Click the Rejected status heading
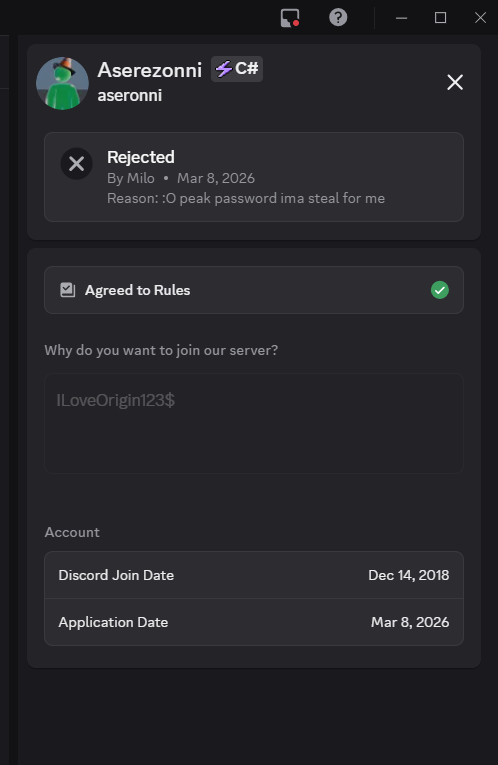The image size is (498, 765). tap(141, 157)
